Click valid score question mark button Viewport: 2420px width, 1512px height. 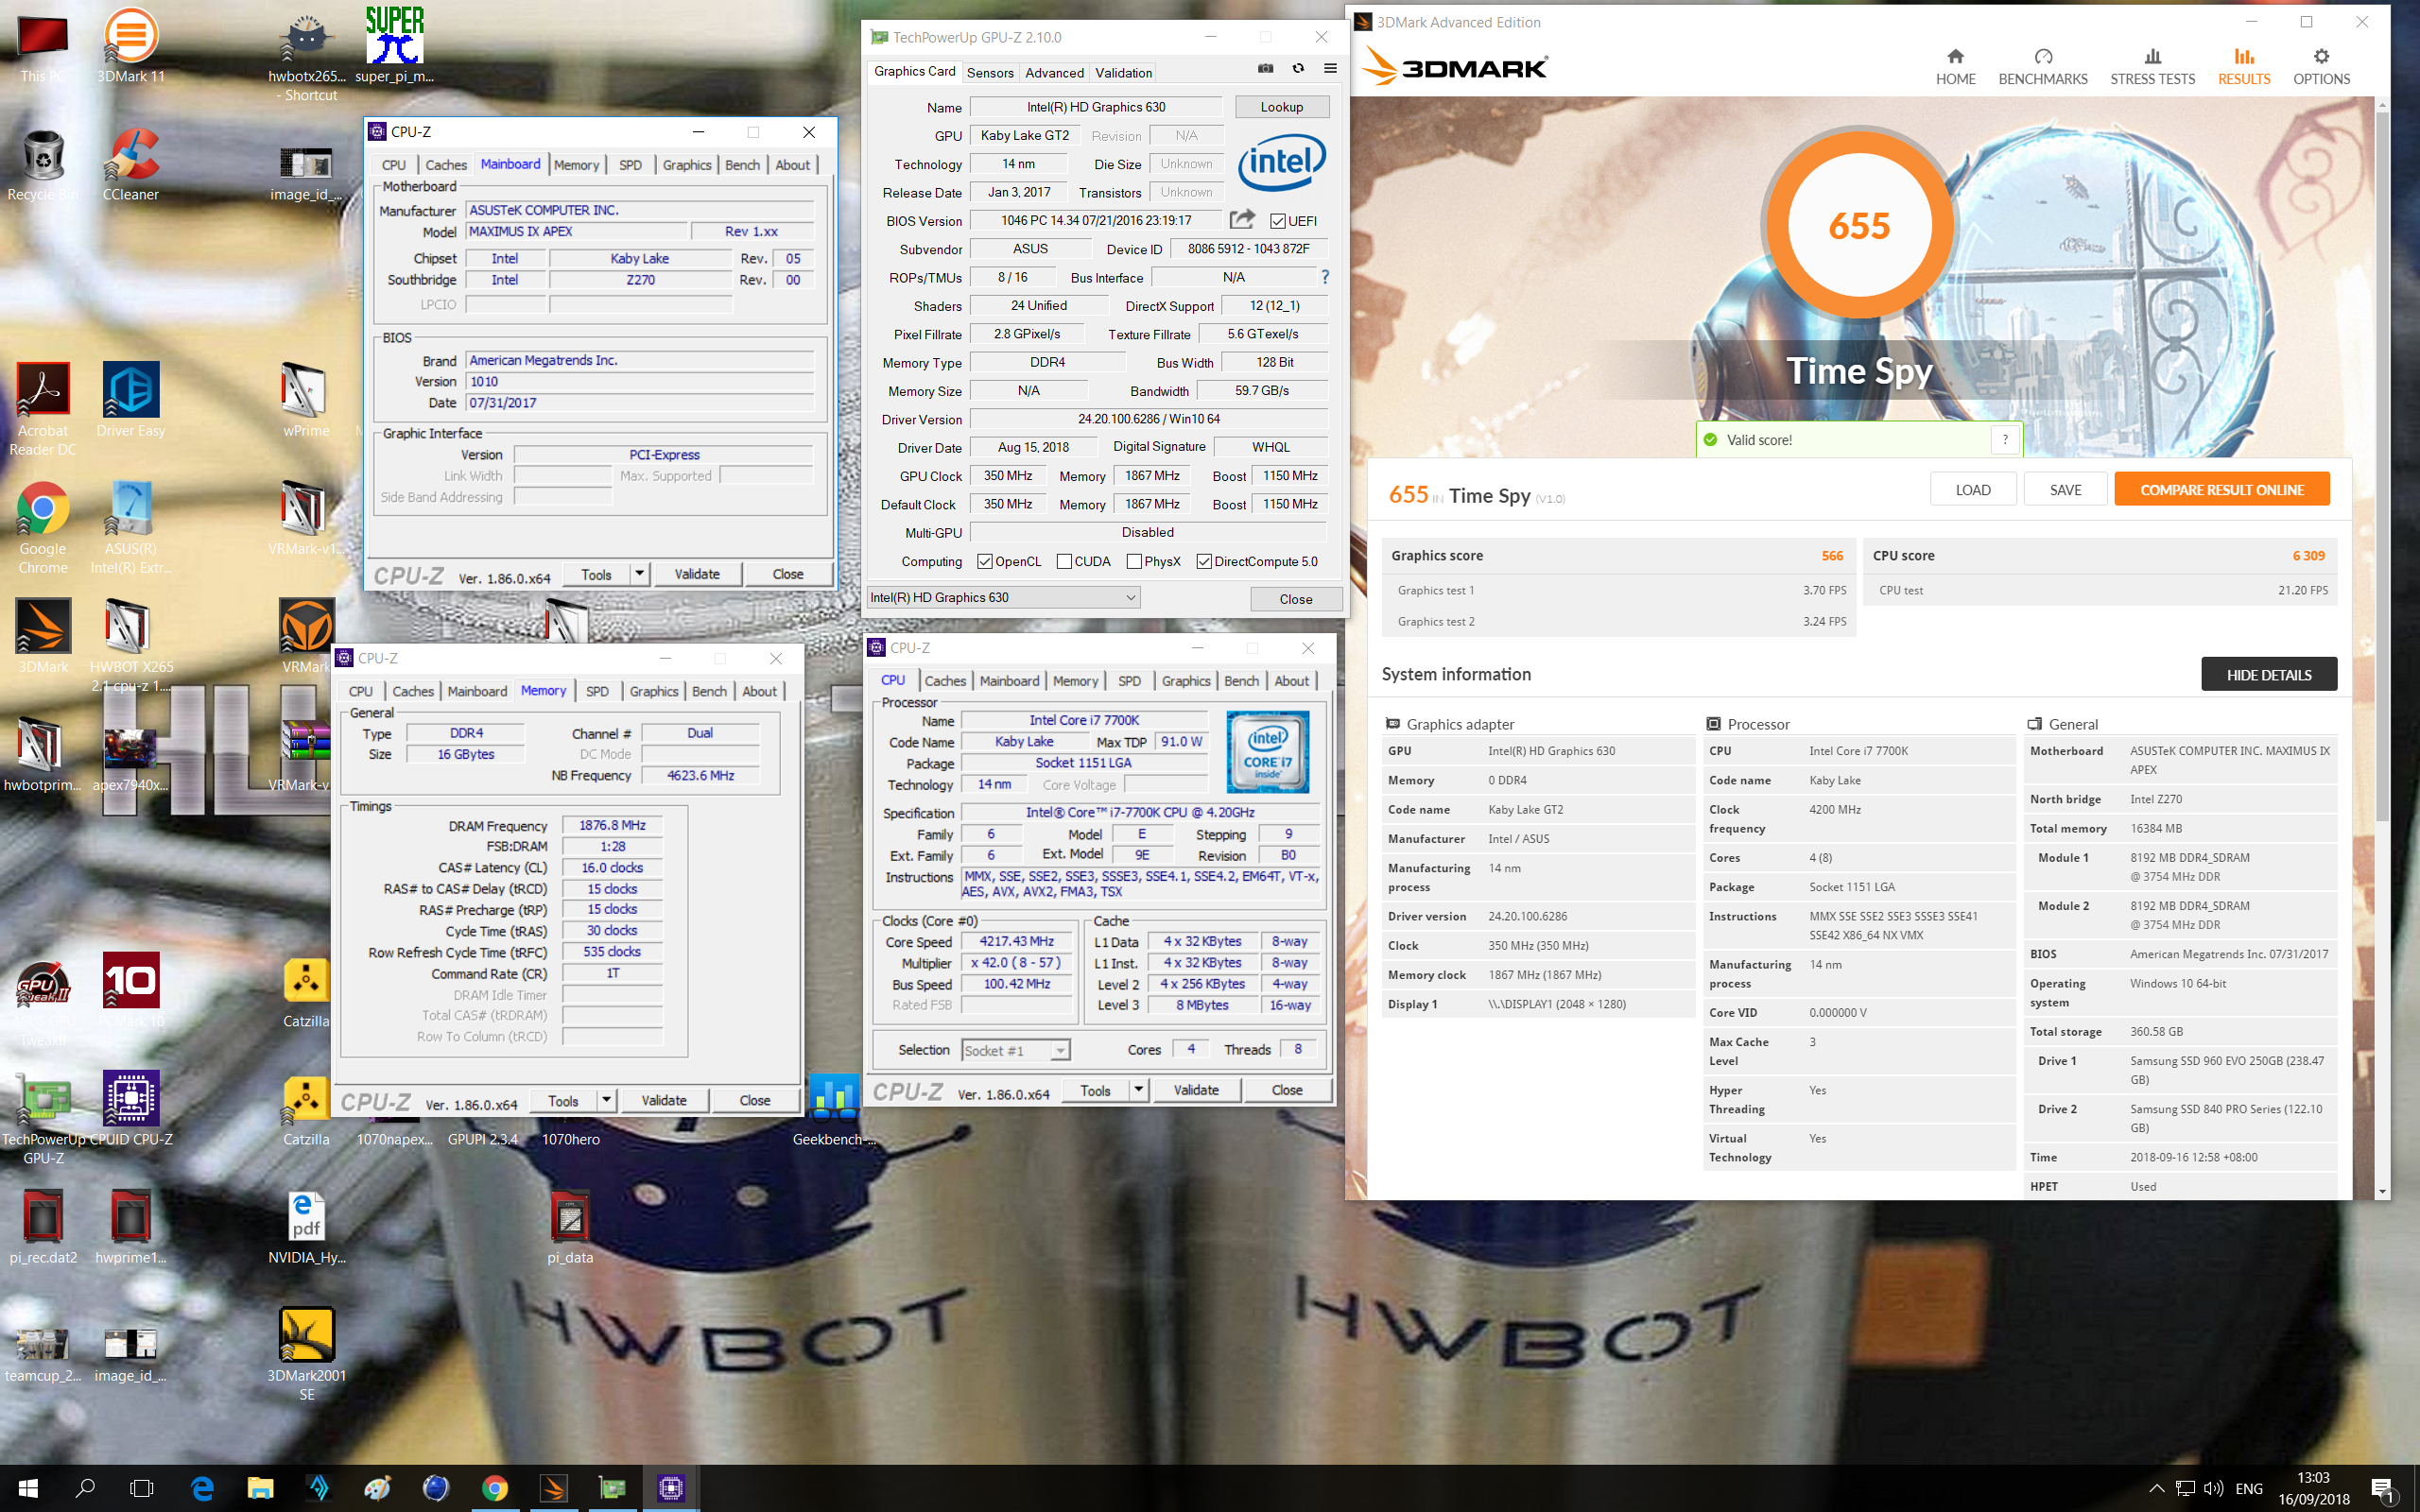(x=2004, y=440)
